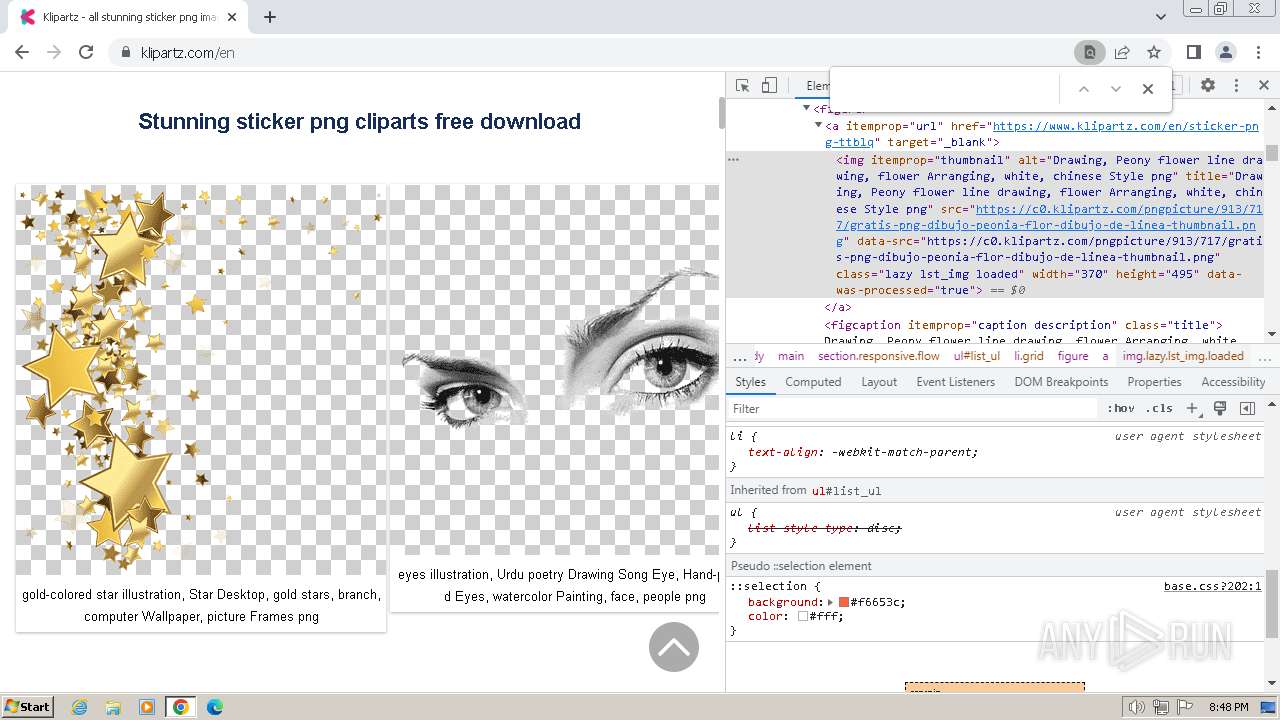Screen dimensions: 1280x720
Task: Bookmark this page with the star icon
Action: click(x=1154, y=52)
